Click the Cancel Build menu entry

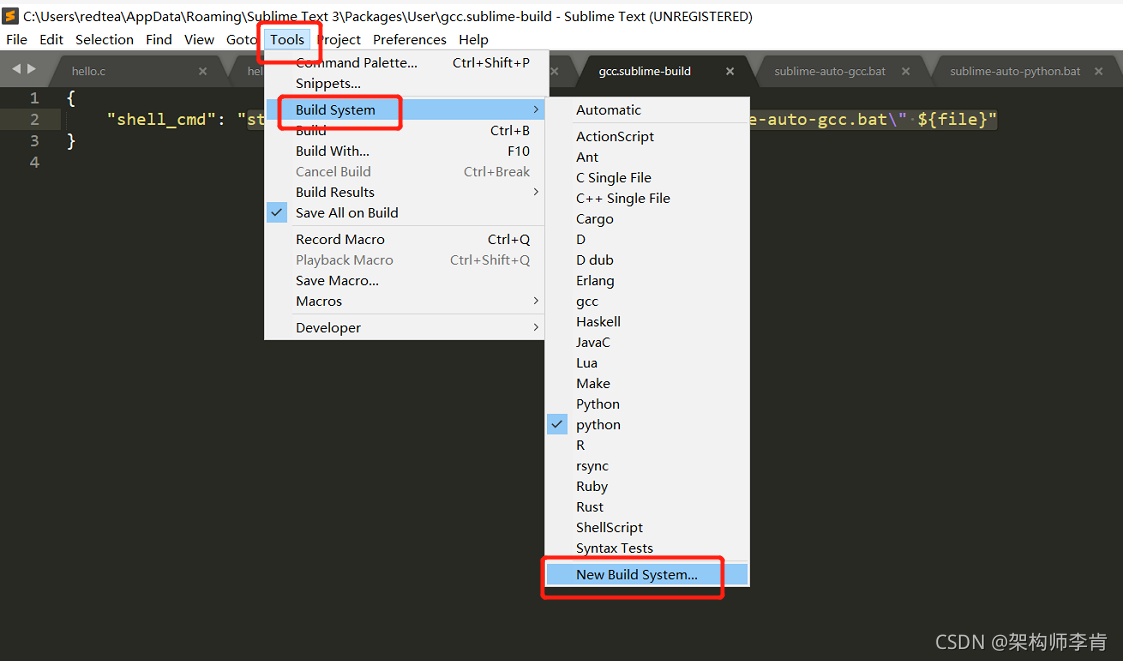405,171
